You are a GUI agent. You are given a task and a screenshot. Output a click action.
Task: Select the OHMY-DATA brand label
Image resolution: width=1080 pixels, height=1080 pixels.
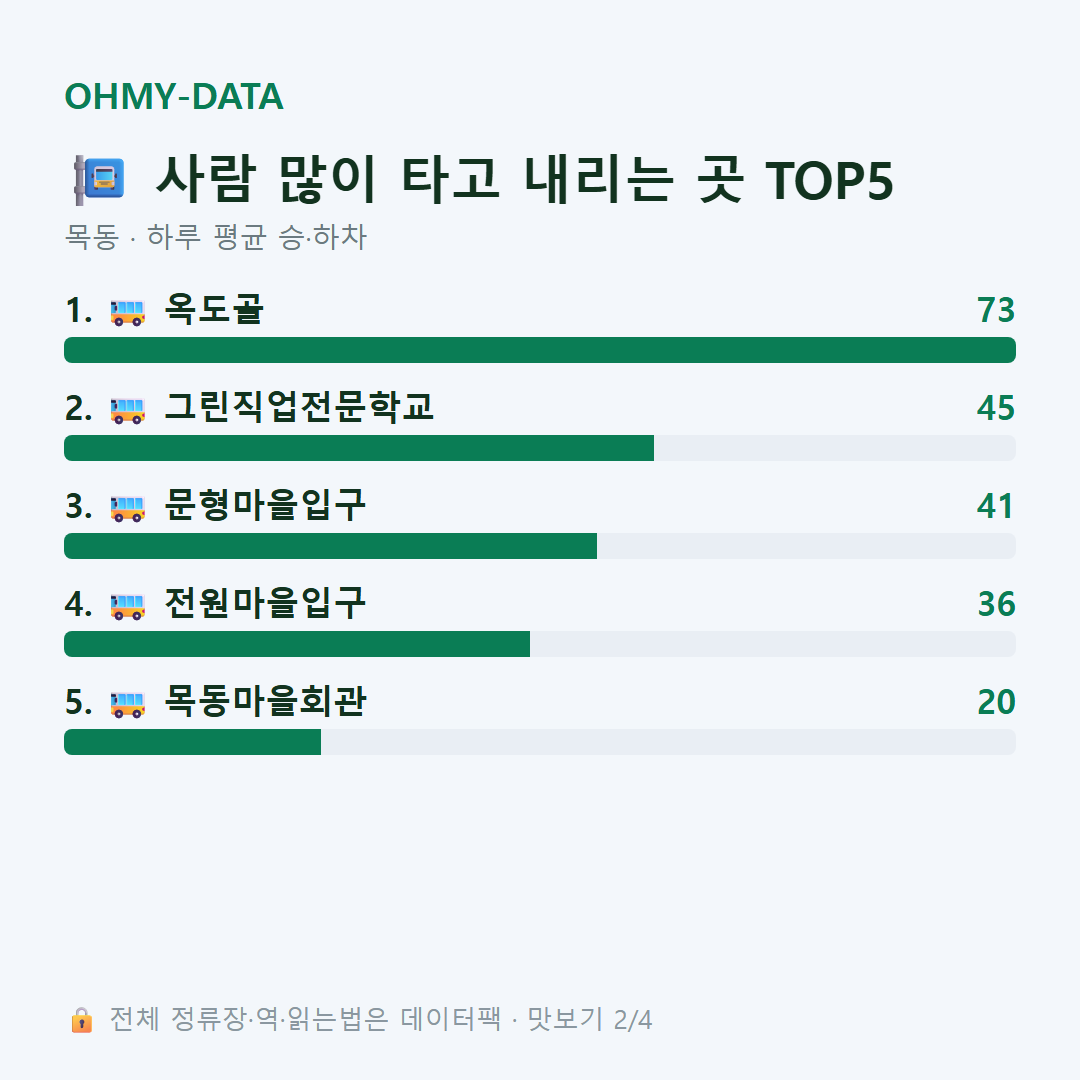(174, 96)
